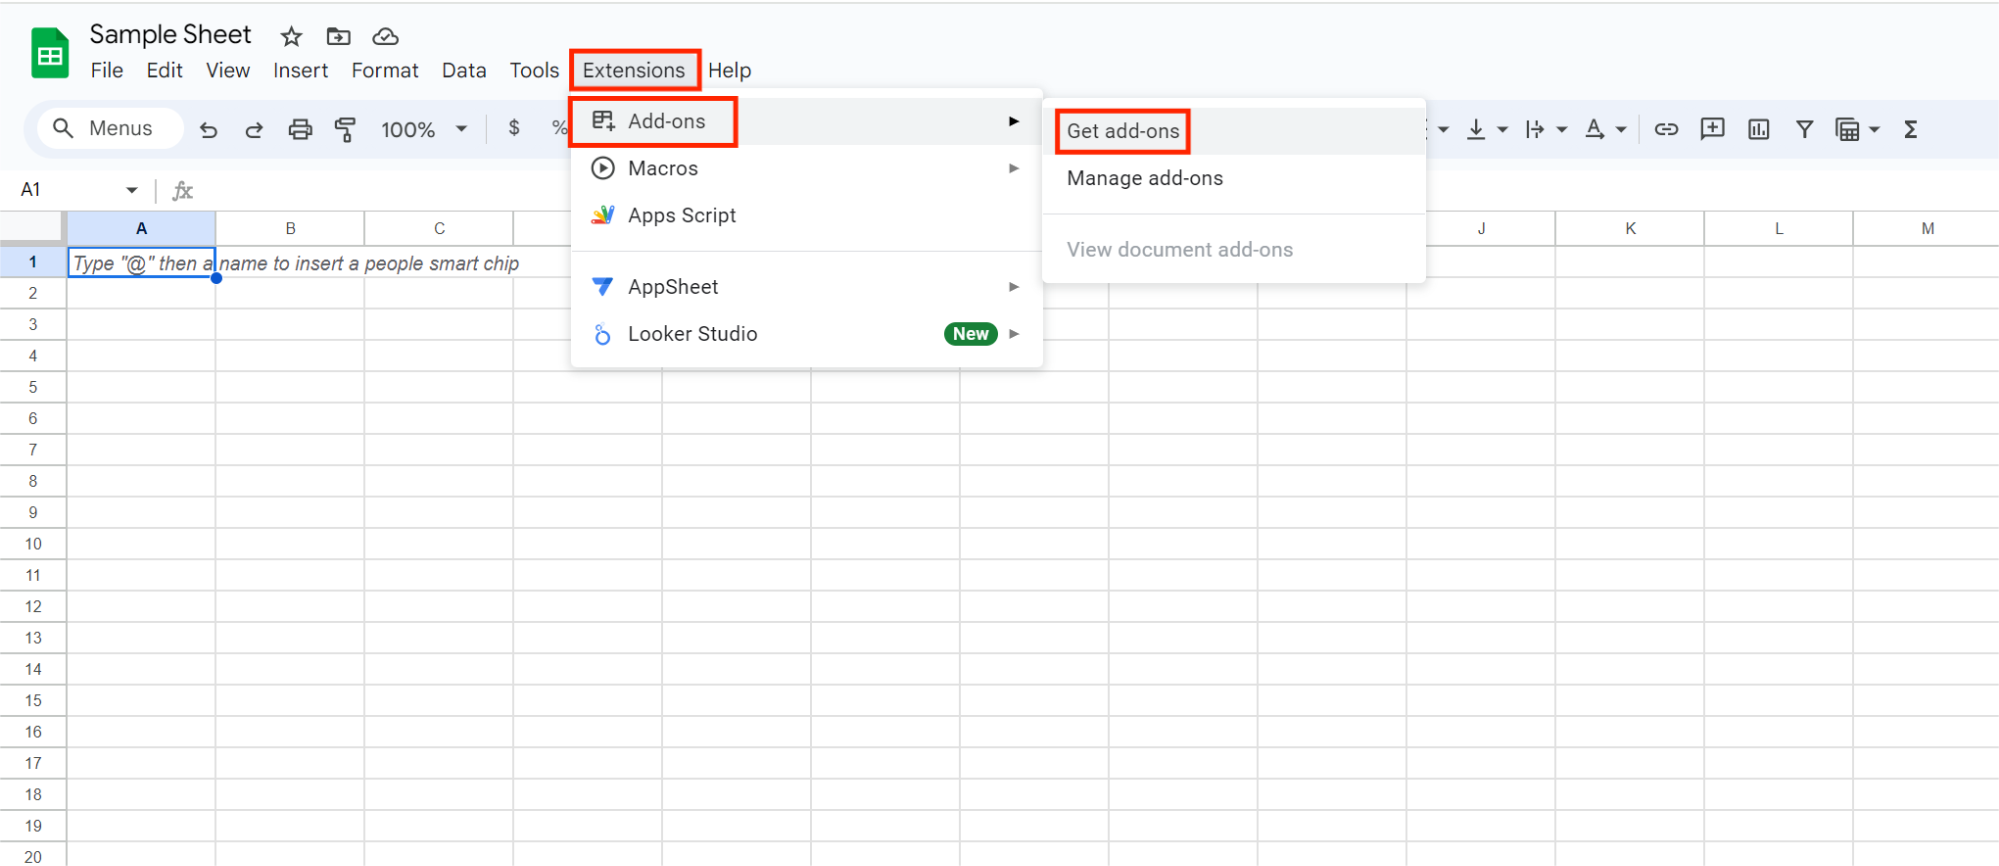The width and height of the screenshot is (1999, 866).
Task: Create a filter with funnel icon
Action: (x=1804, y=129)
